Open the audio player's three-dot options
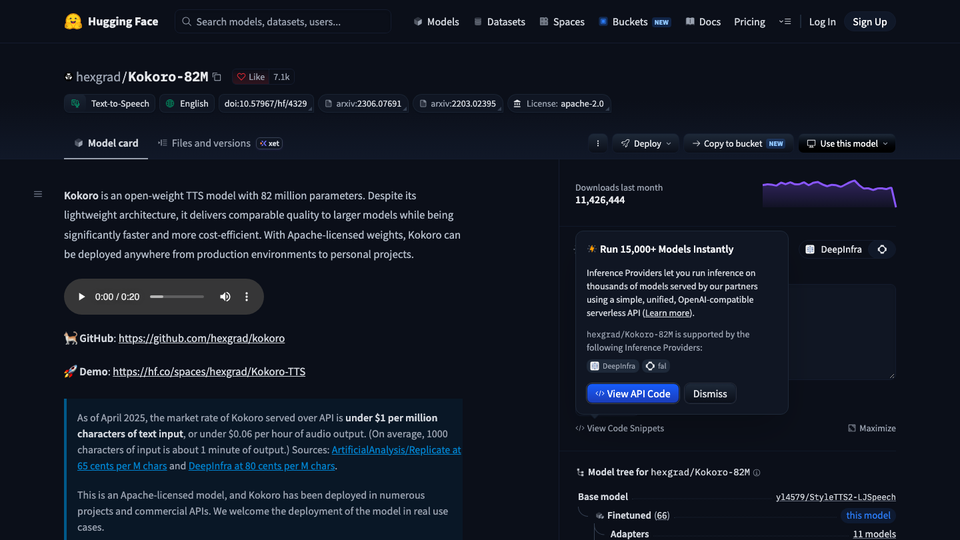The image size is (960, 540). pos(247,297)
